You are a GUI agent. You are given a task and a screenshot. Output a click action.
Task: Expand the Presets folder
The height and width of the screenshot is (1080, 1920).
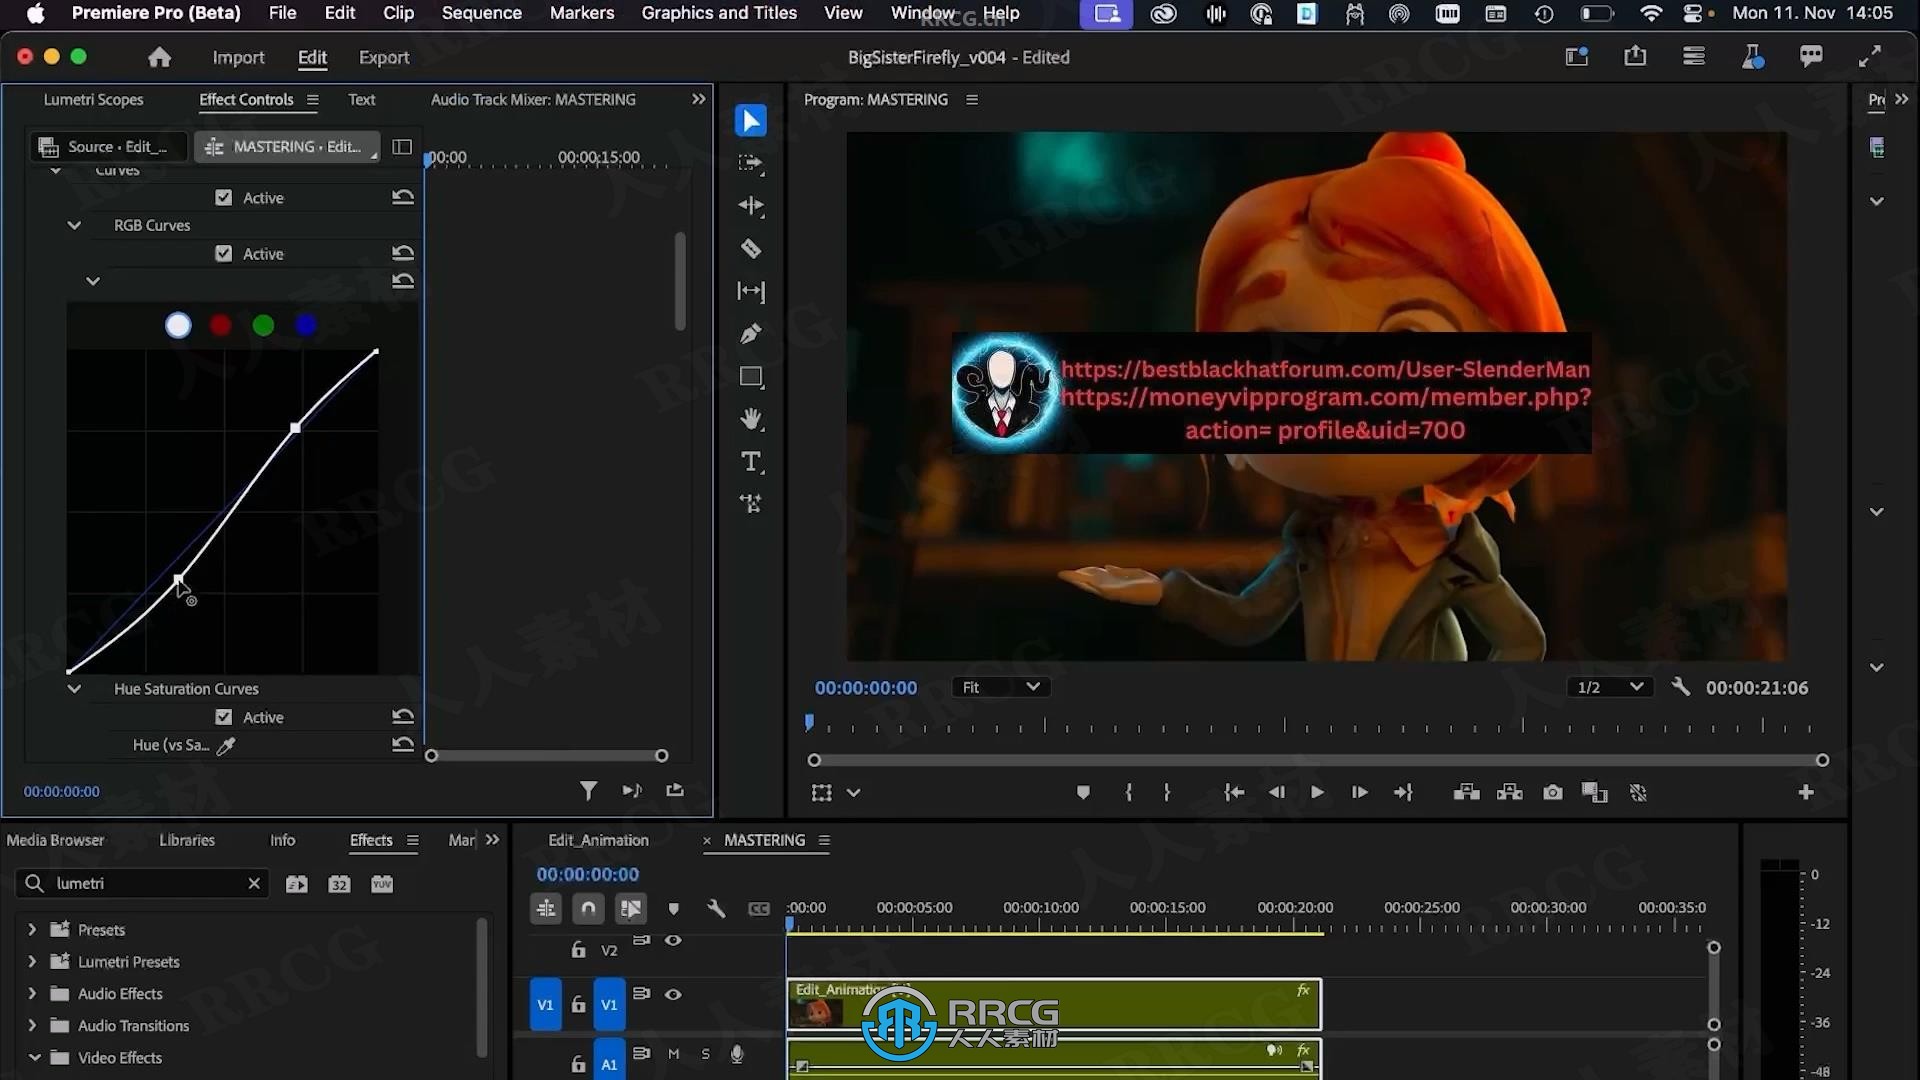tap(32, 930)
